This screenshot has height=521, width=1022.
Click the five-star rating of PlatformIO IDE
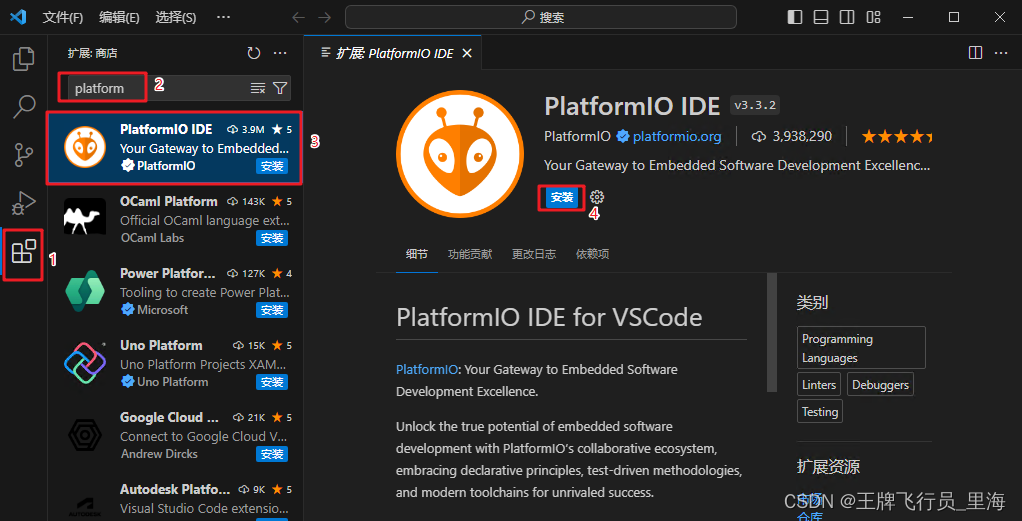897,136
